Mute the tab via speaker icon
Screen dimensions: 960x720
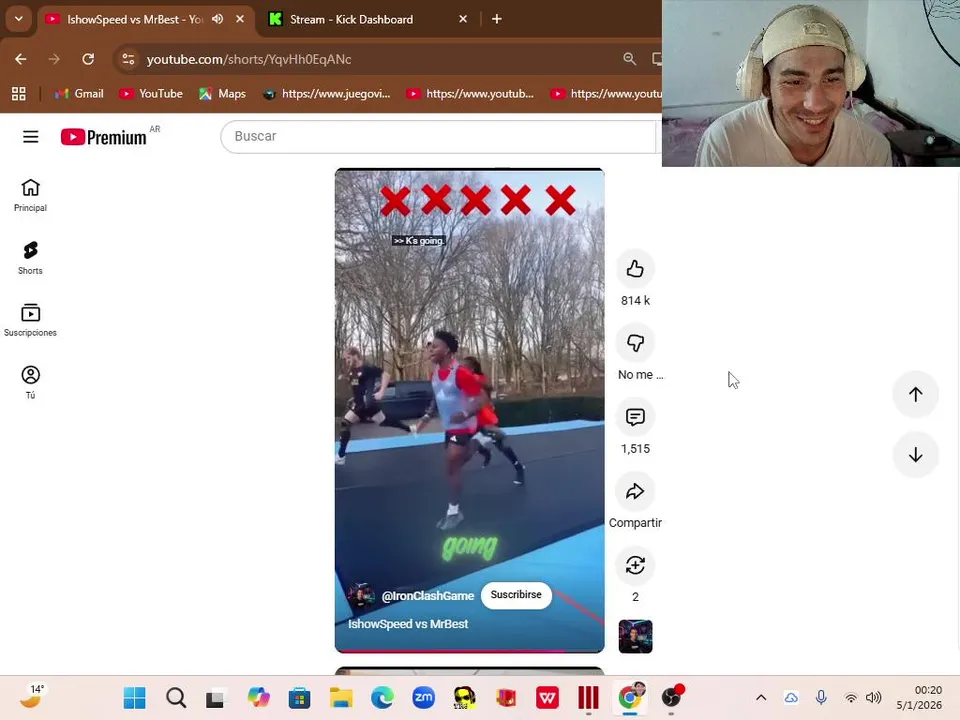click(217, 19)
